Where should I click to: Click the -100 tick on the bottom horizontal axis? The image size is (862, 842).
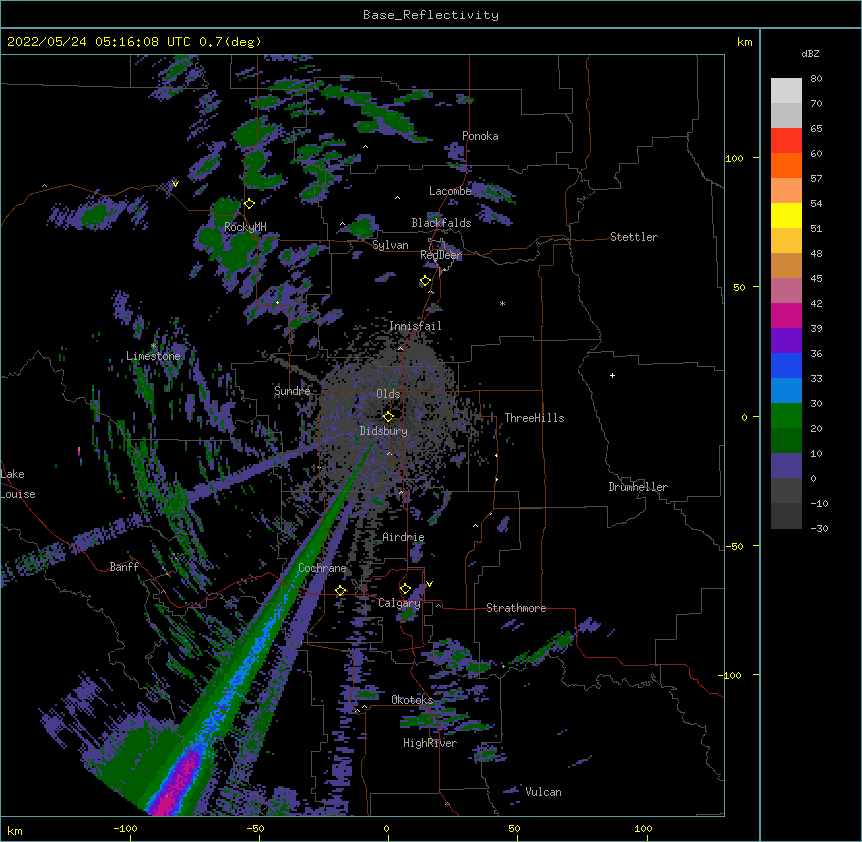(x=125, y=828)
